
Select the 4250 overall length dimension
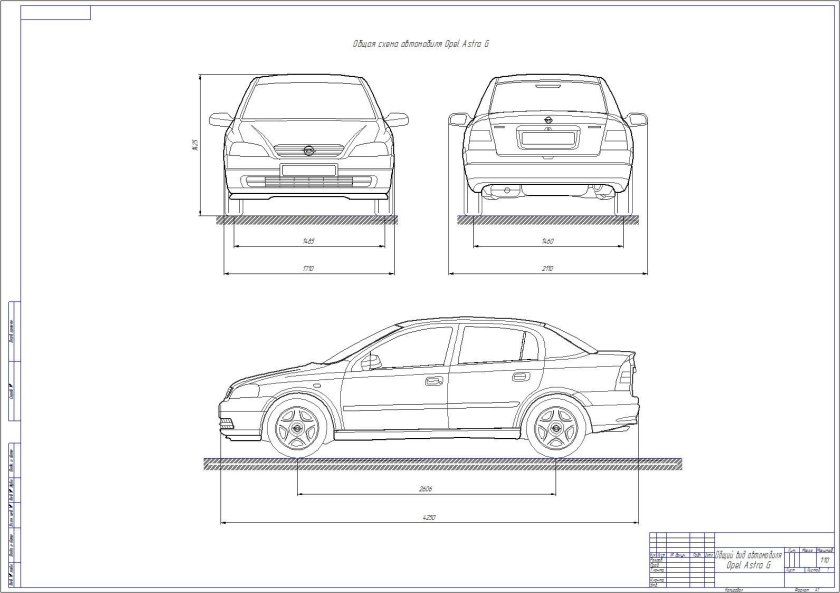(428, 517)
